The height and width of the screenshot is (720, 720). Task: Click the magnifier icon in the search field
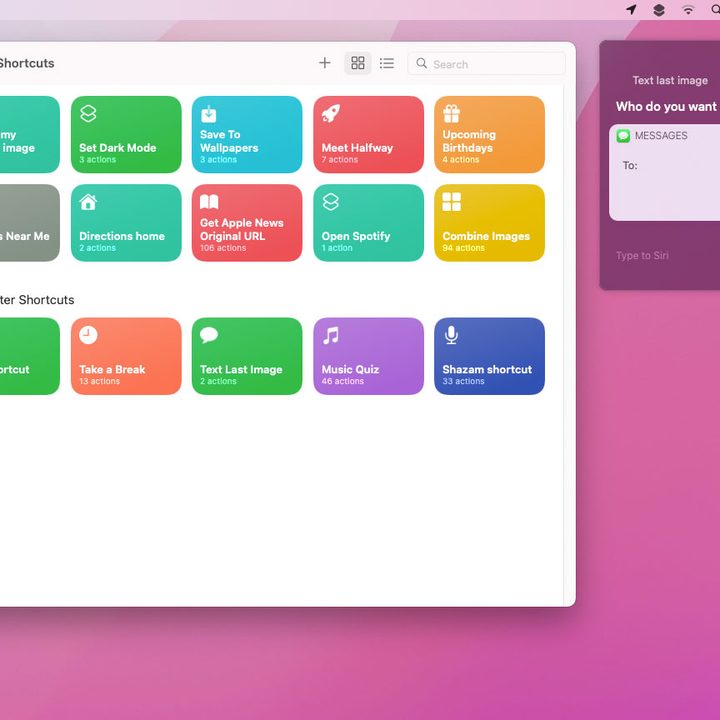tap(422, 63)
